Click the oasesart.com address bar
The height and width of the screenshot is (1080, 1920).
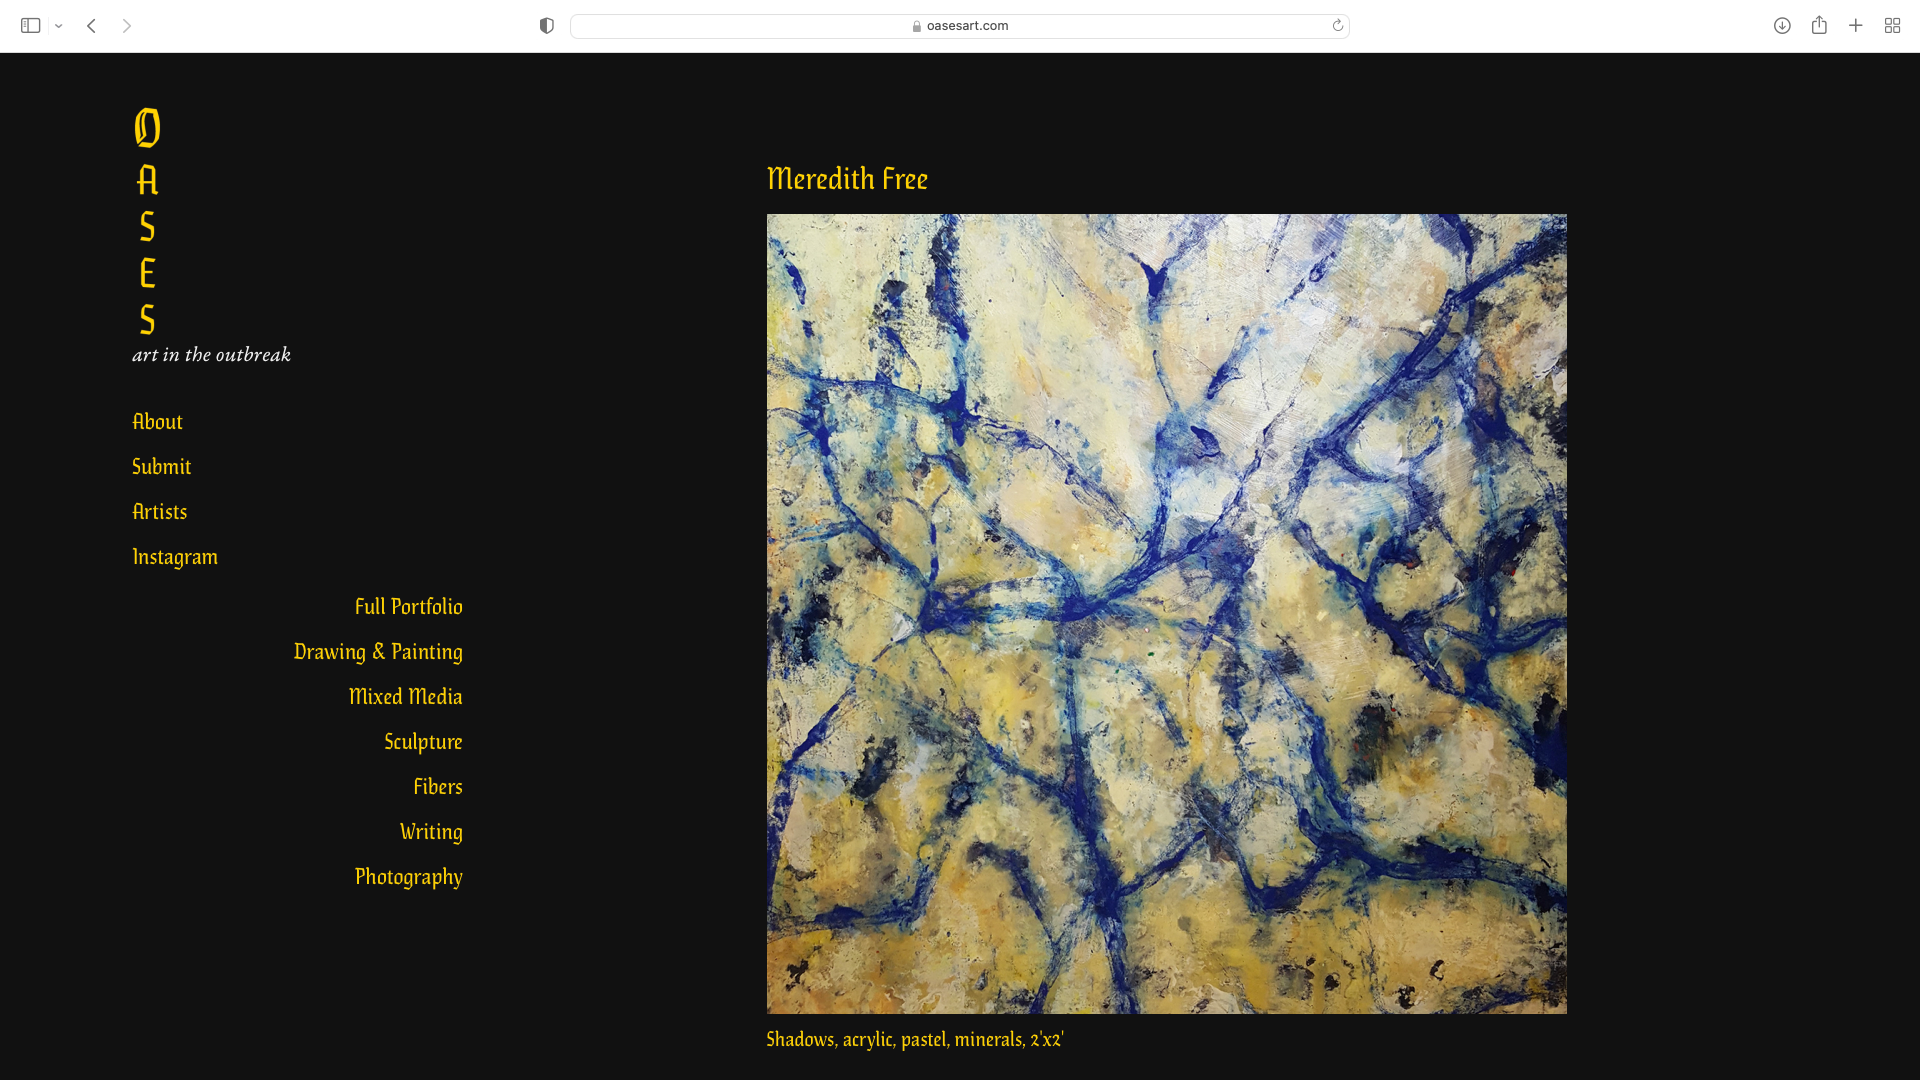[x=959, y=26]
